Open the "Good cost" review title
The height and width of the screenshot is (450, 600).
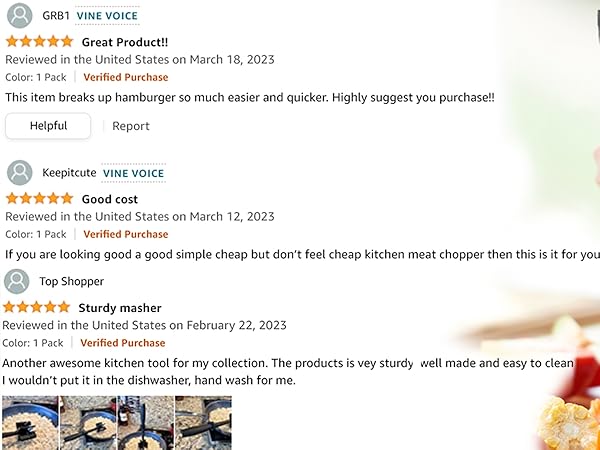point(110,199)
